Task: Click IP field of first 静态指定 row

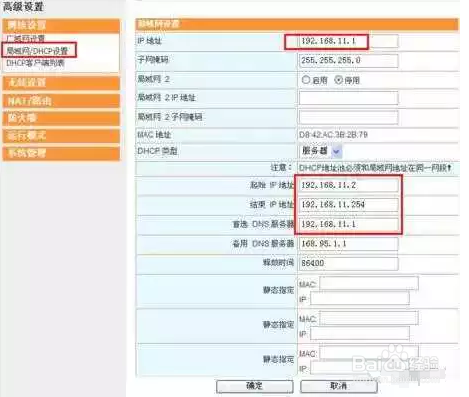Action: coord(360,299)
